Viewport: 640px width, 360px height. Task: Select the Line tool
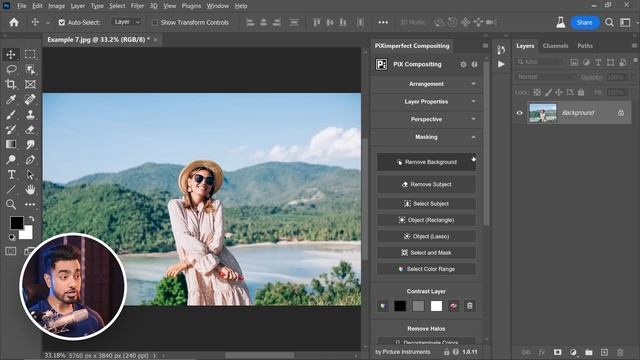(x=11, y=189)
